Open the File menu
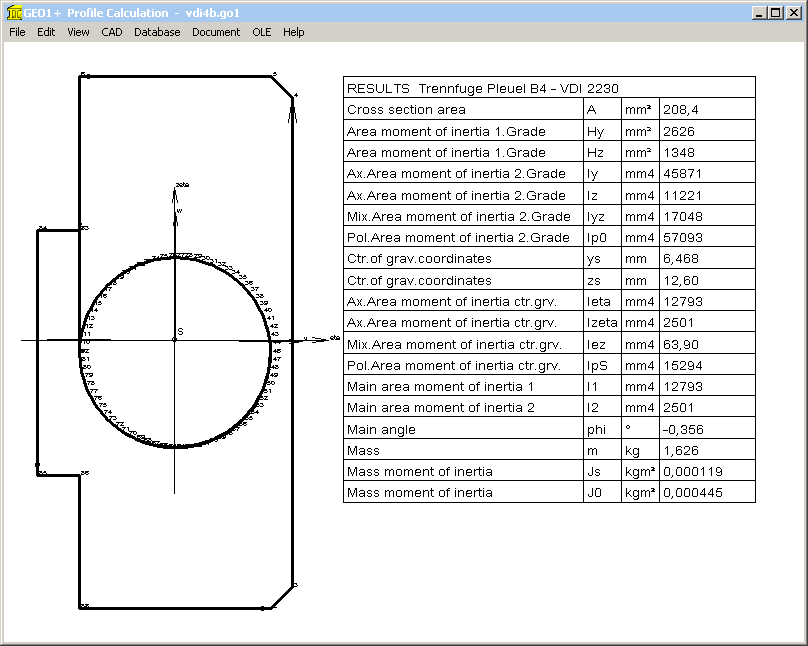Screen dimensions: 808x646 17,32
